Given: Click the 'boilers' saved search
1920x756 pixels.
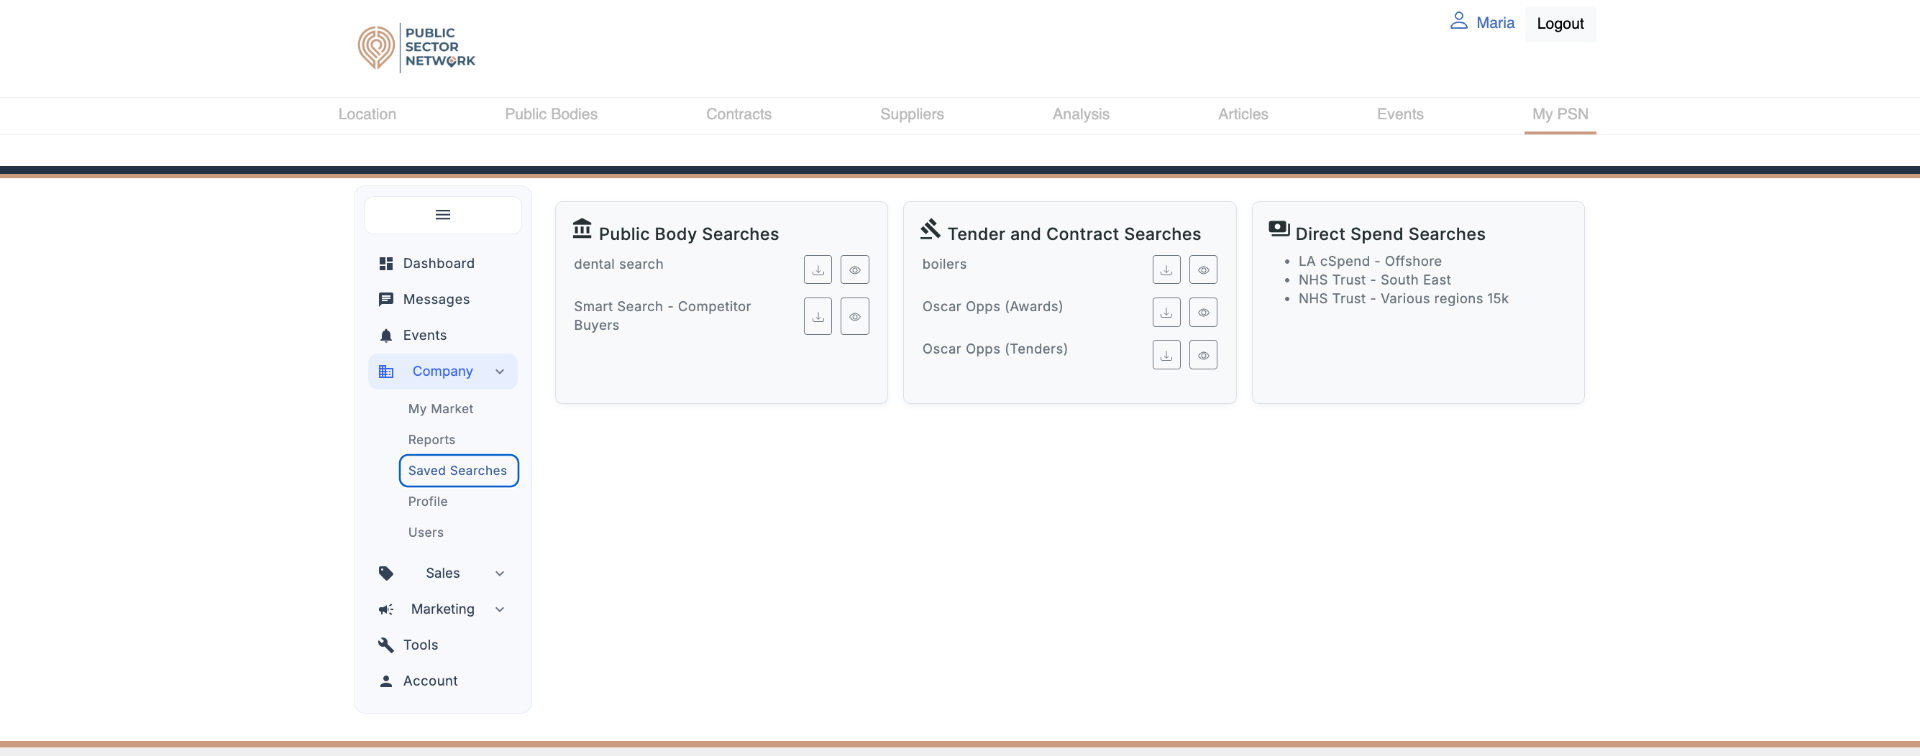Looking at the screenshot, I should pyautogui.click(x=944, y=265).
